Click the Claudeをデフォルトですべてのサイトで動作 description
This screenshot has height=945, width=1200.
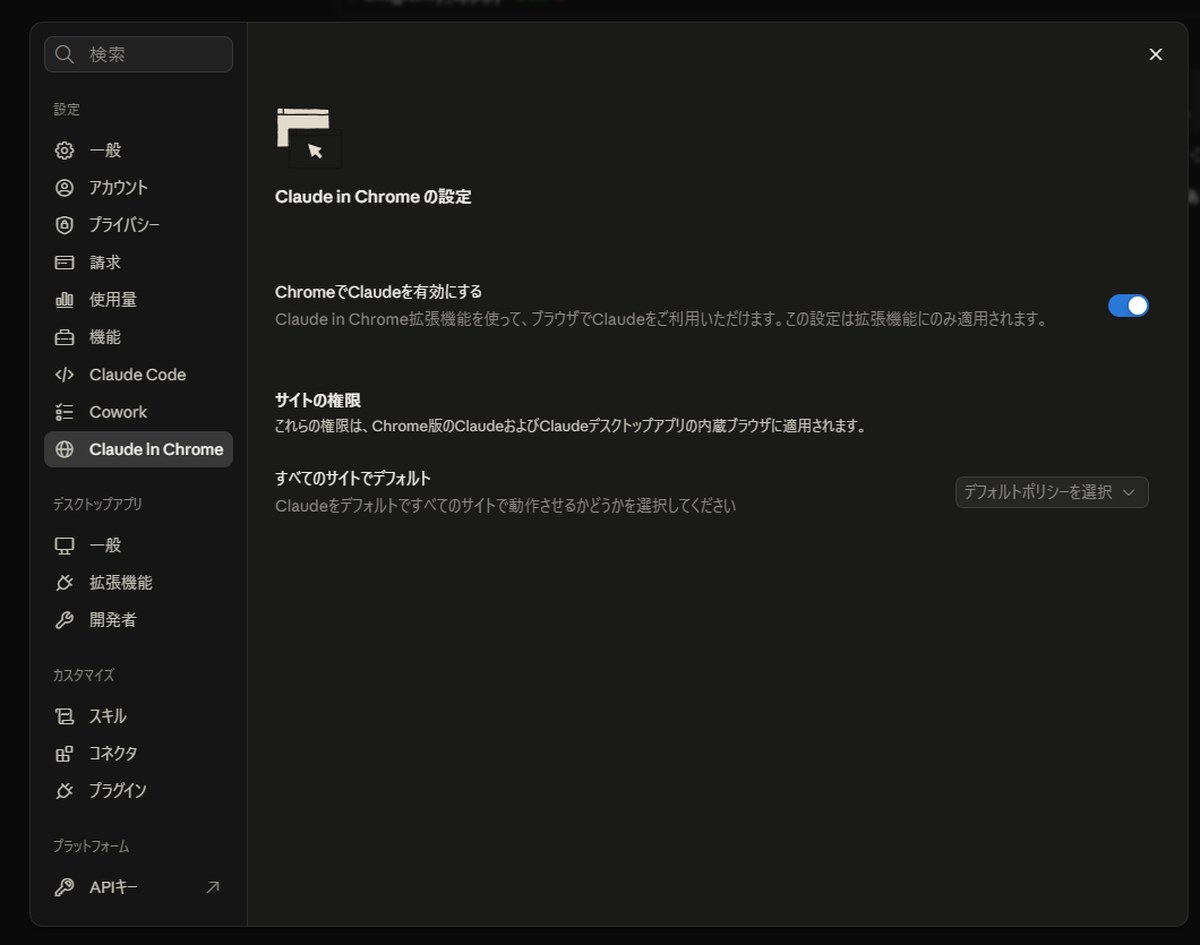(x=505, y=506)
